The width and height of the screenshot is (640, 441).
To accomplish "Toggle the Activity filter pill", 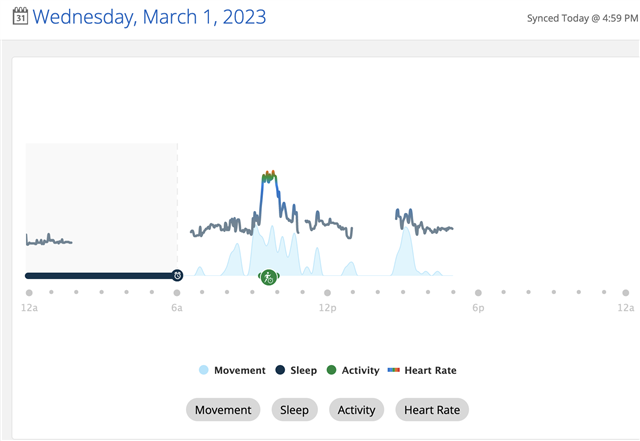I will [356, 410].
